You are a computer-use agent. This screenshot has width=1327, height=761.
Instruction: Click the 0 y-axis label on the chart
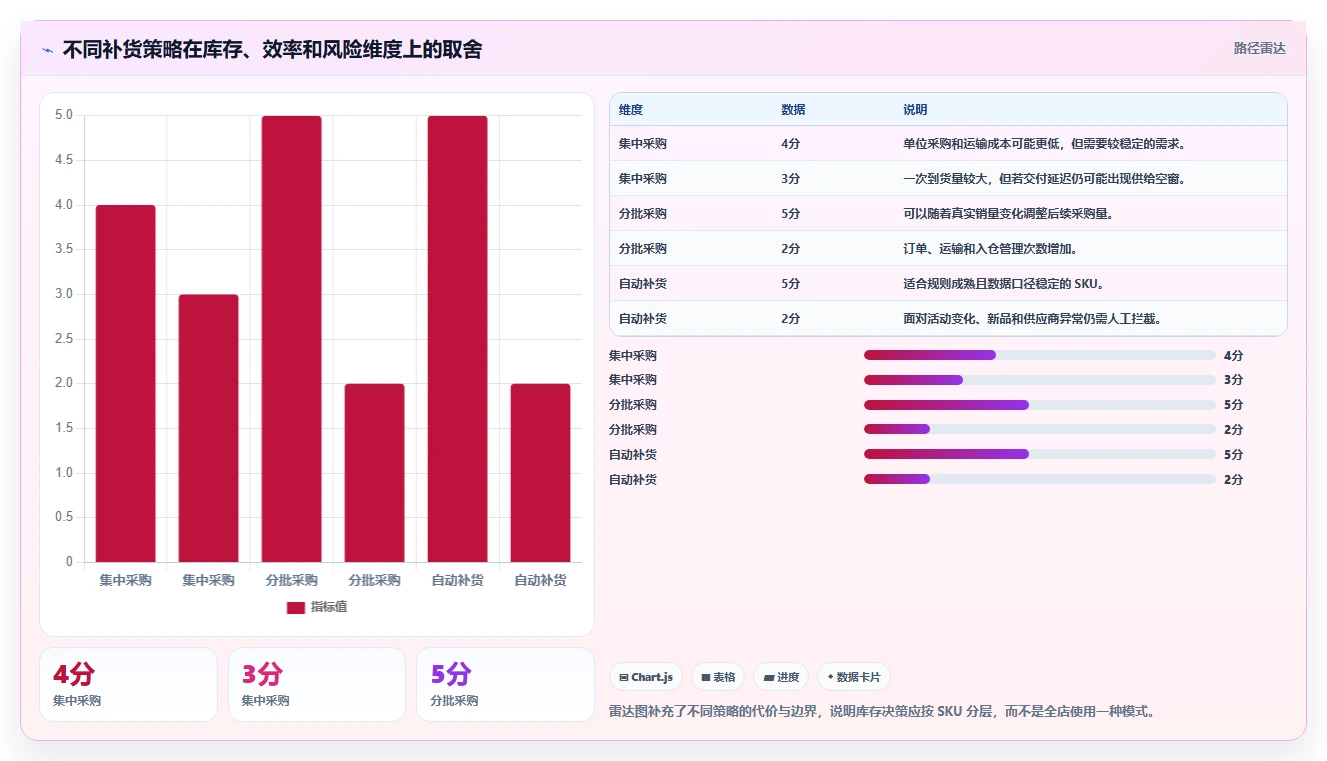70,562
